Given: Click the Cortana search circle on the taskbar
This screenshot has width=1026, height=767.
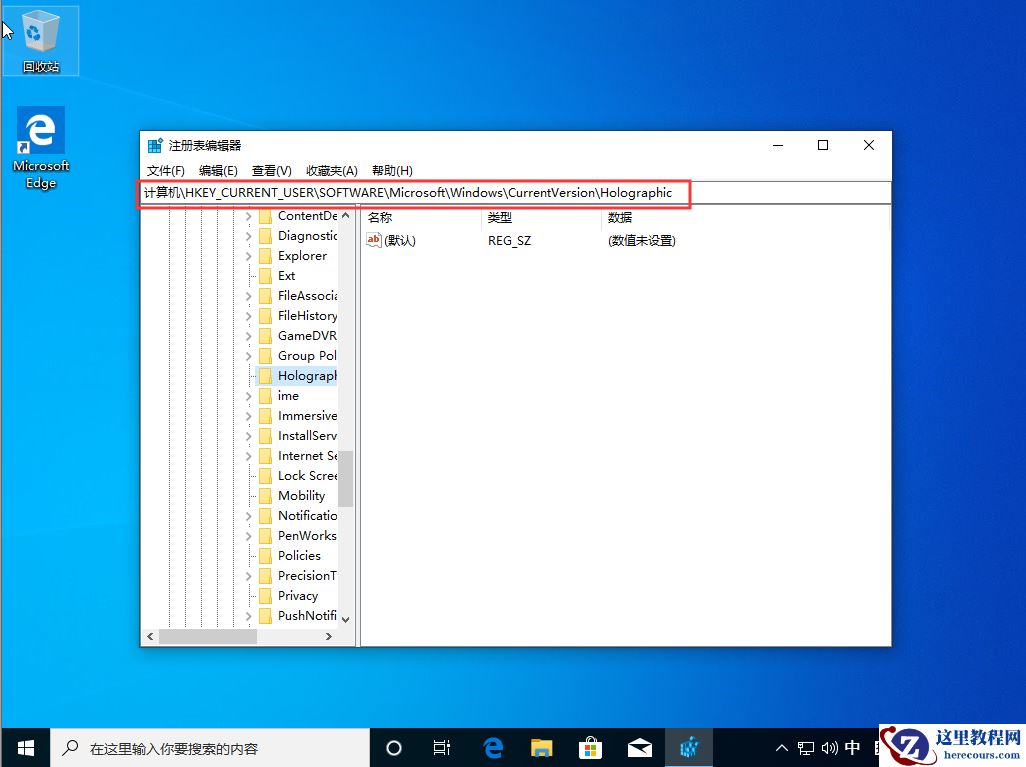Looking at the screenshot, I should click(392, 747).
